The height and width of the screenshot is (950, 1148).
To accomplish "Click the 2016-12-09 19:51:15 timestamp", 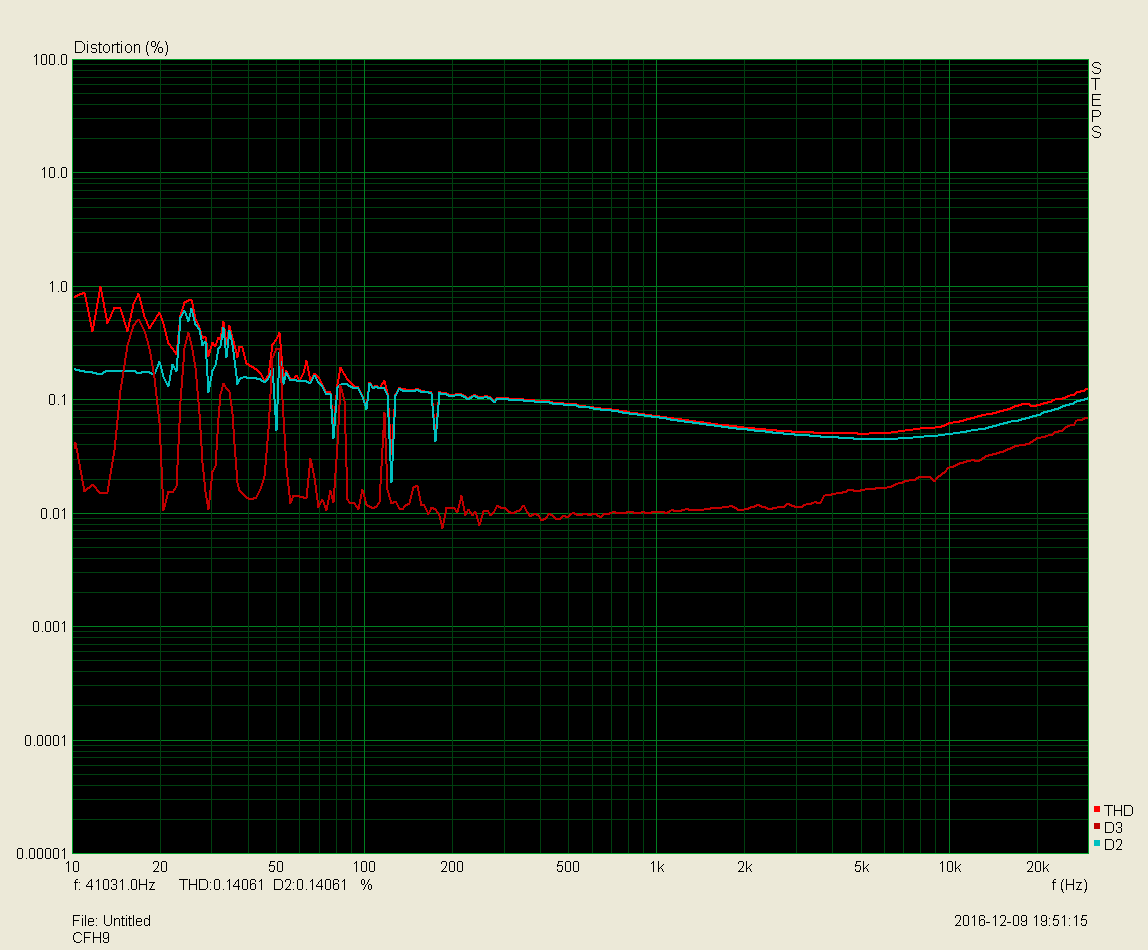I will pyautogui.click(x=1021, y=921).
